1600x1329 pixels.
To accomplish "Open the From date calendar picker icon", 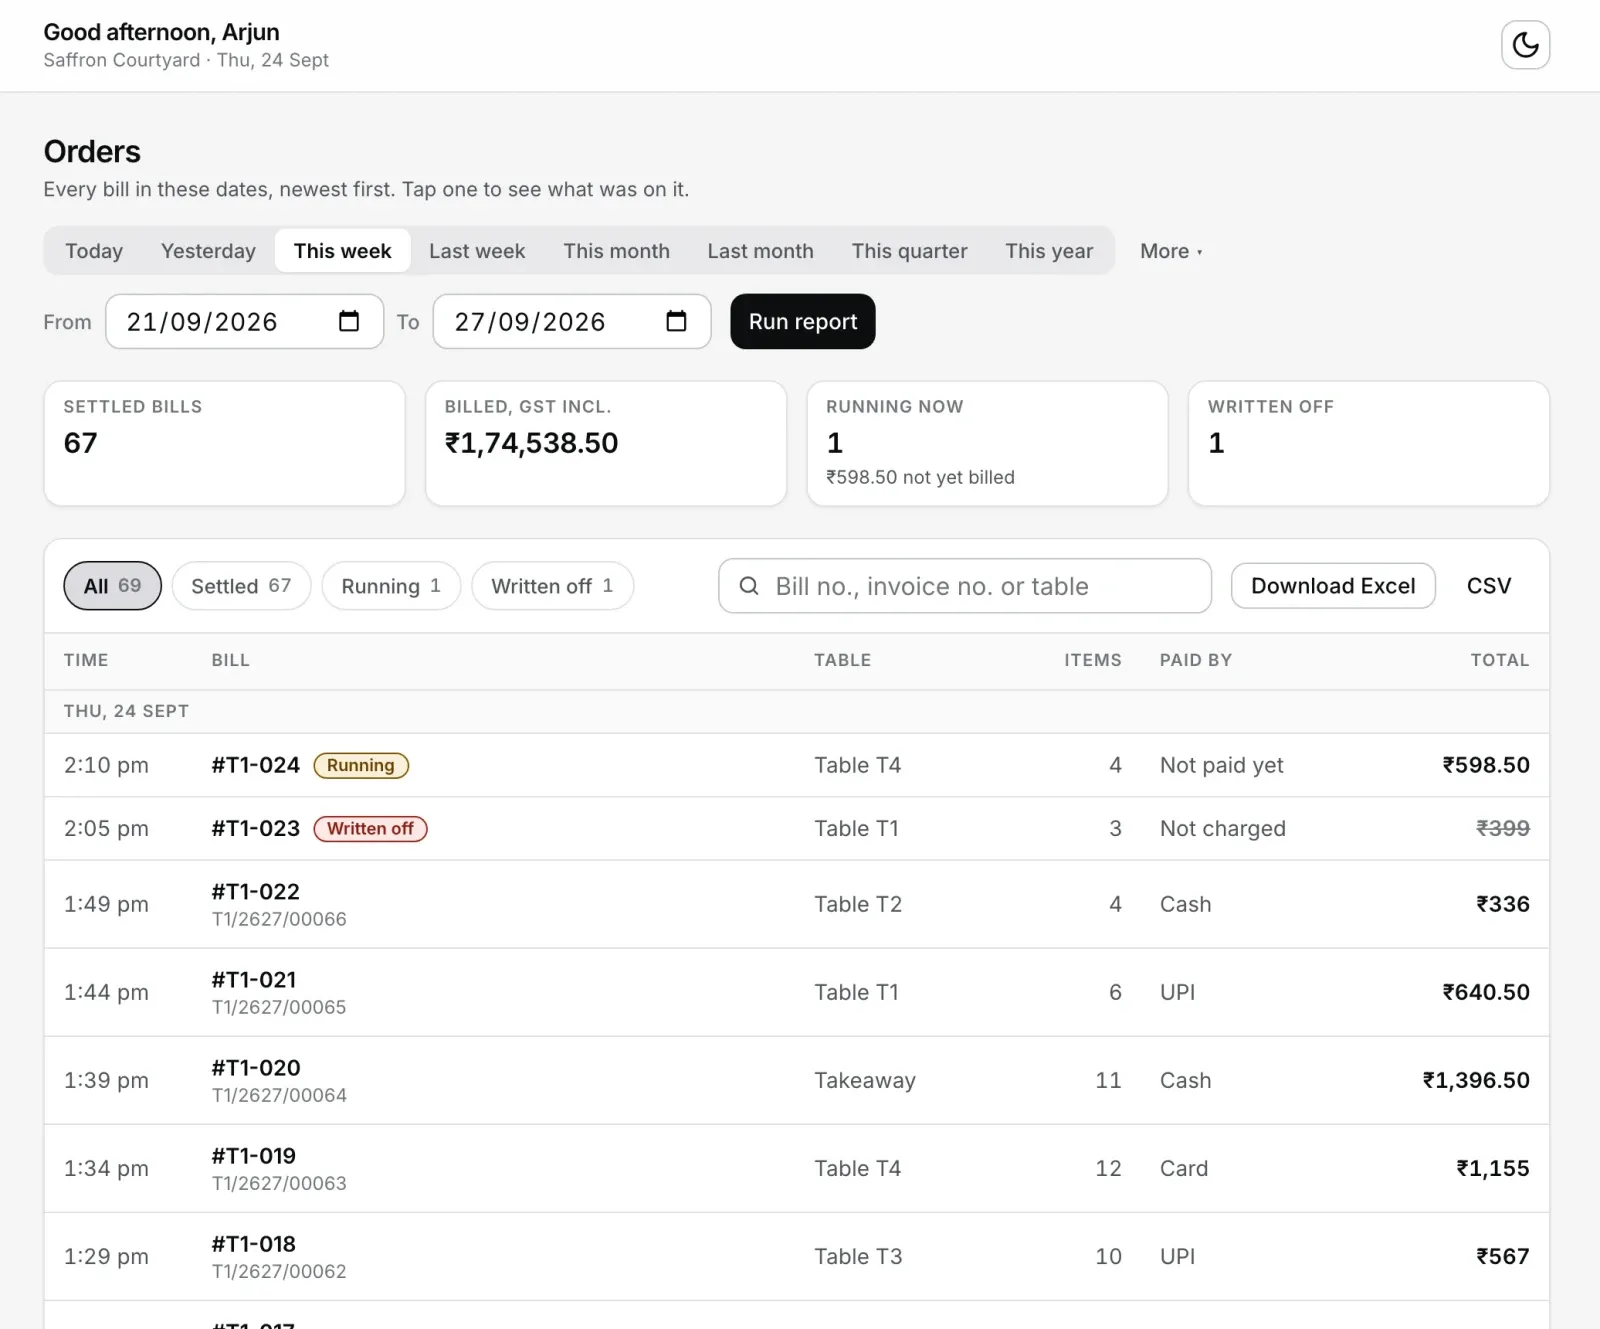I will click(349, 321).
